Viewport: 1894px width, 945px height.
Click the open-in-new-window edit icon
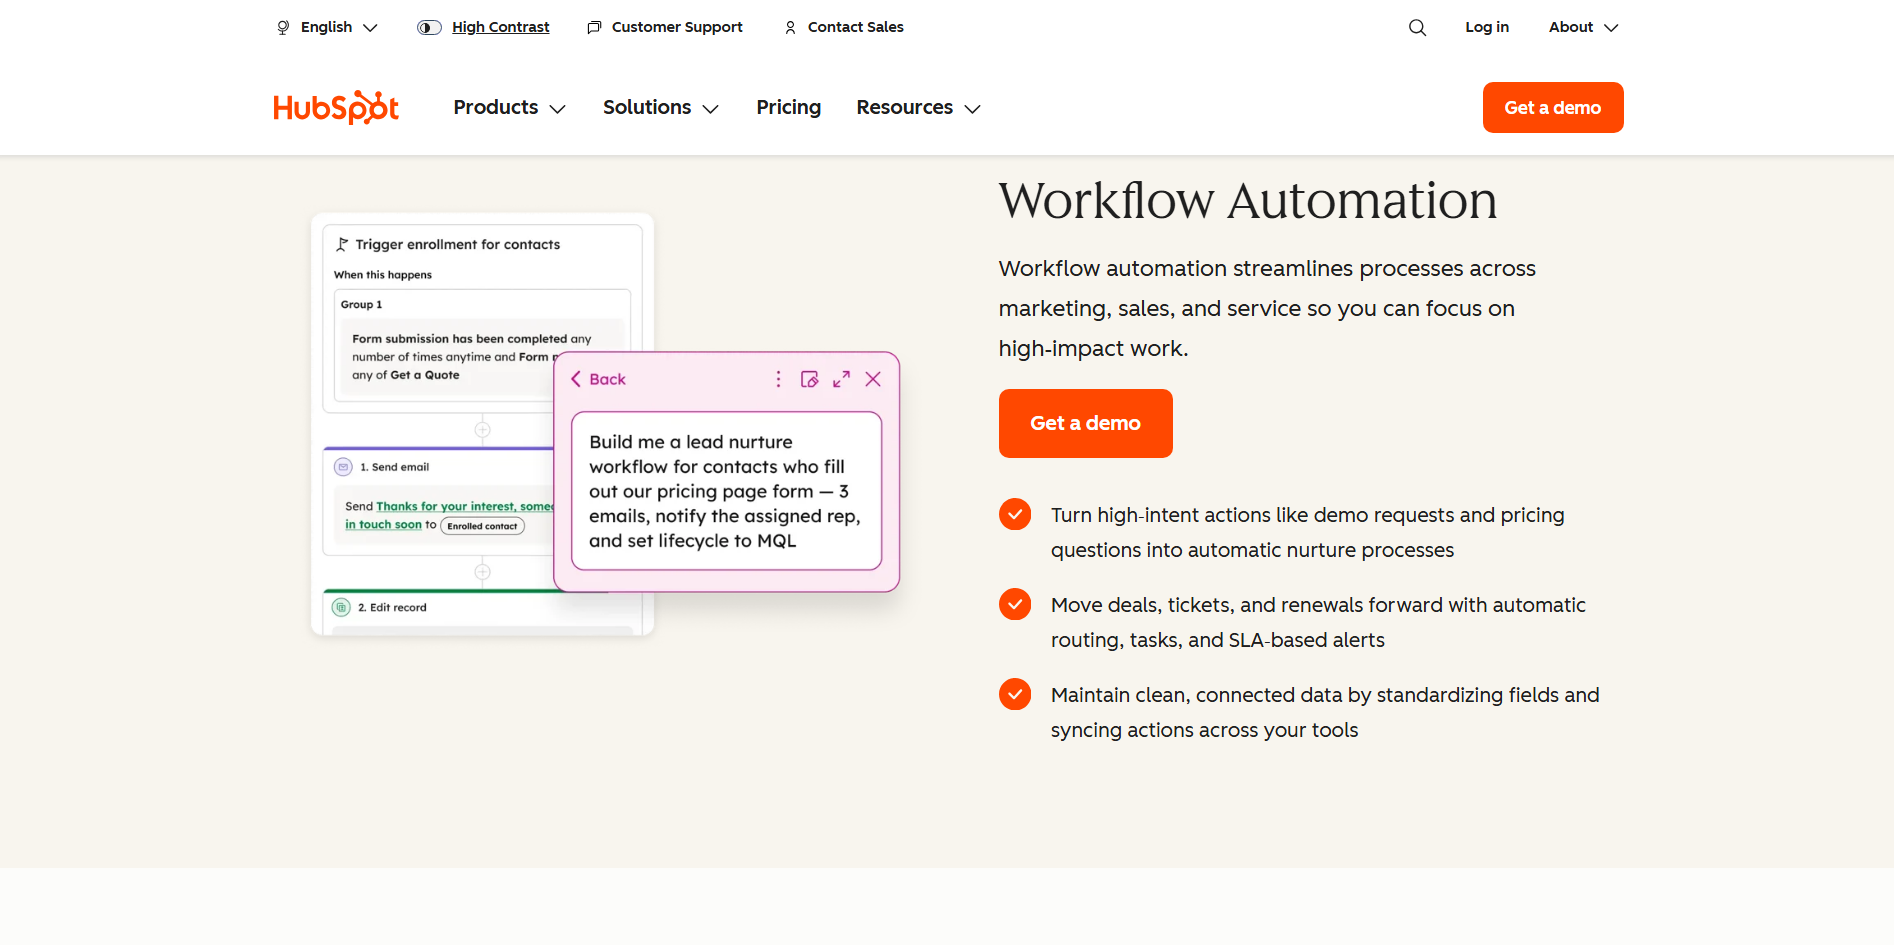(x=810, y=379)
